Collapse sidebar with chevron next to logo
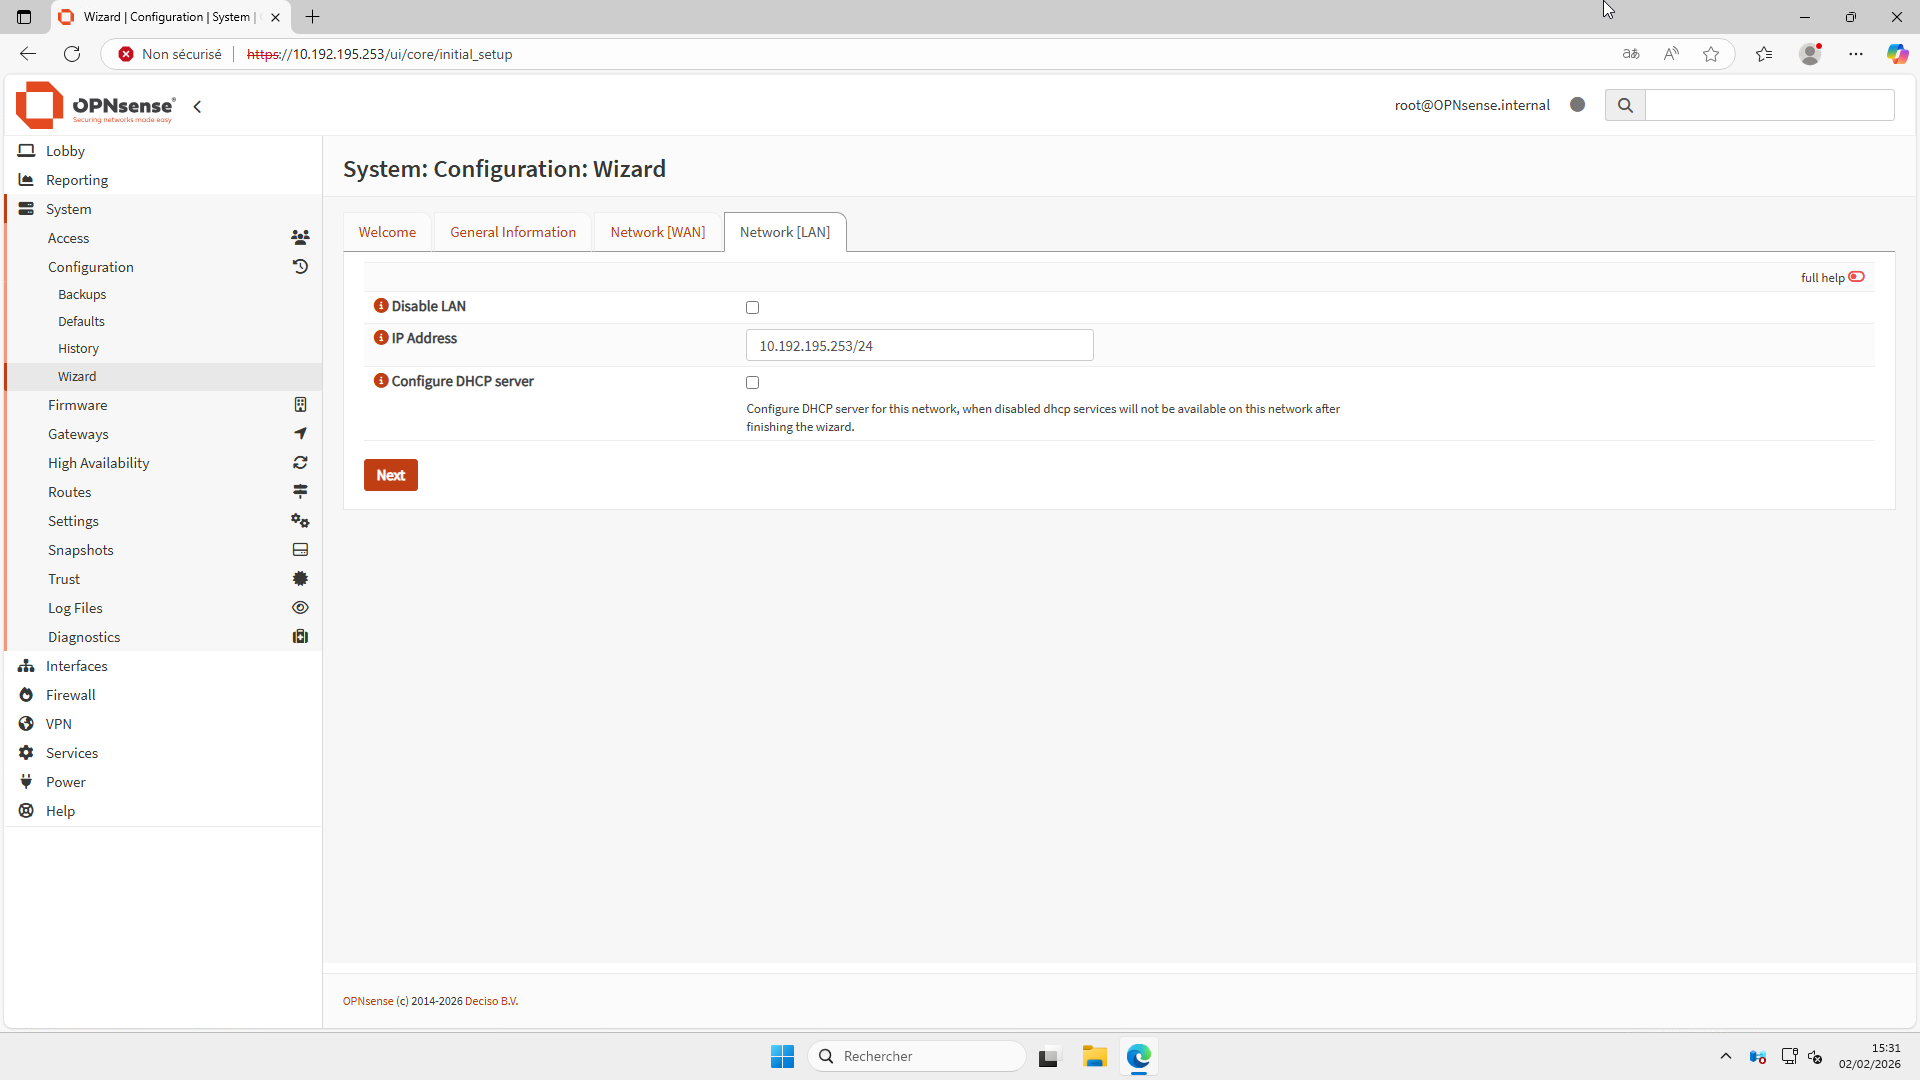1920x1088 pixels. click(198, 107)
